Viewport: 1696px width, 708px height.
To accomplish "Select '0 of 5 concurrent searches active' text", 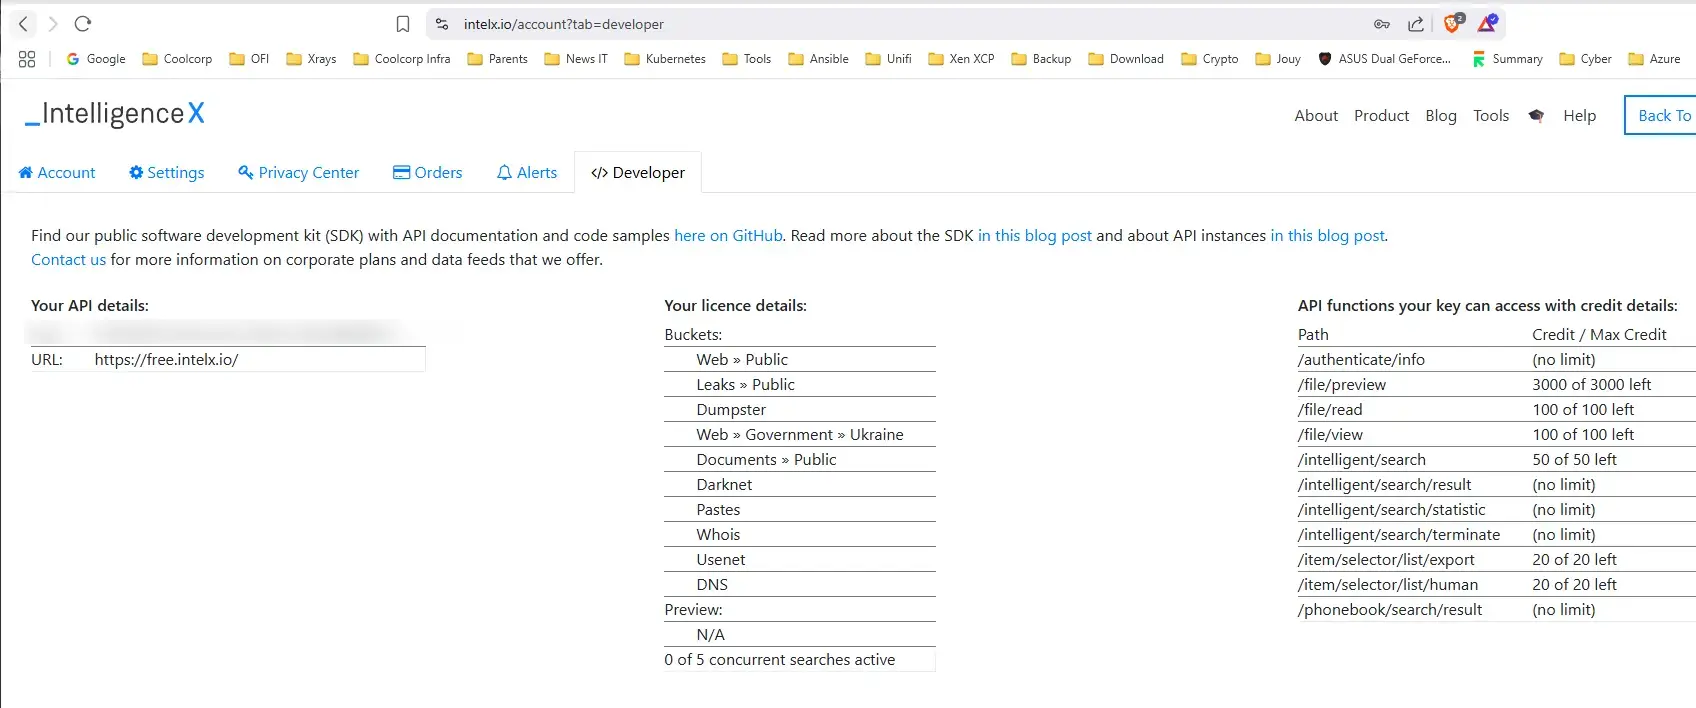I will [780, 660].
